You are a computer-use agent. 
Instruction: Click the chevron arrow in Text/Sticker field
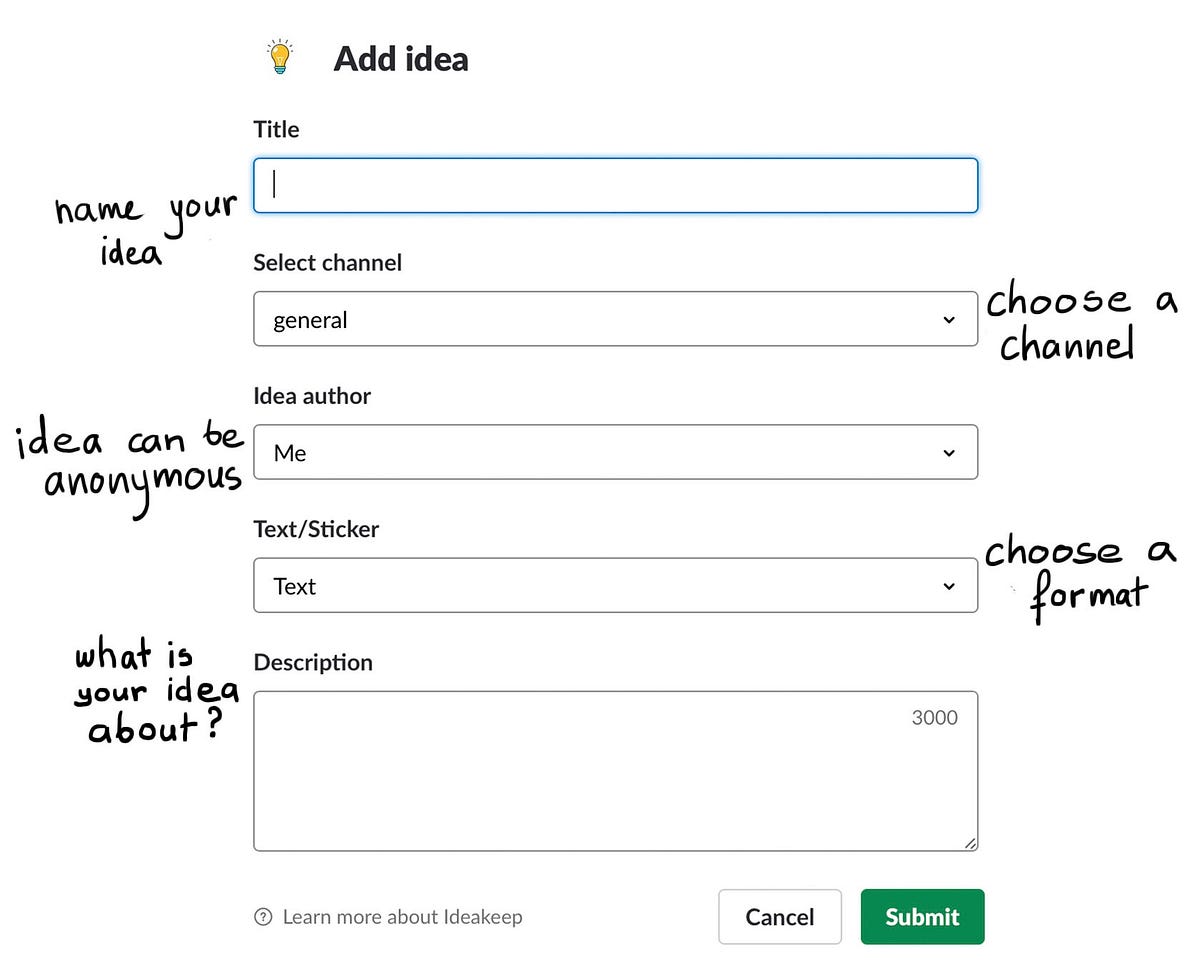tap(949, 586)
